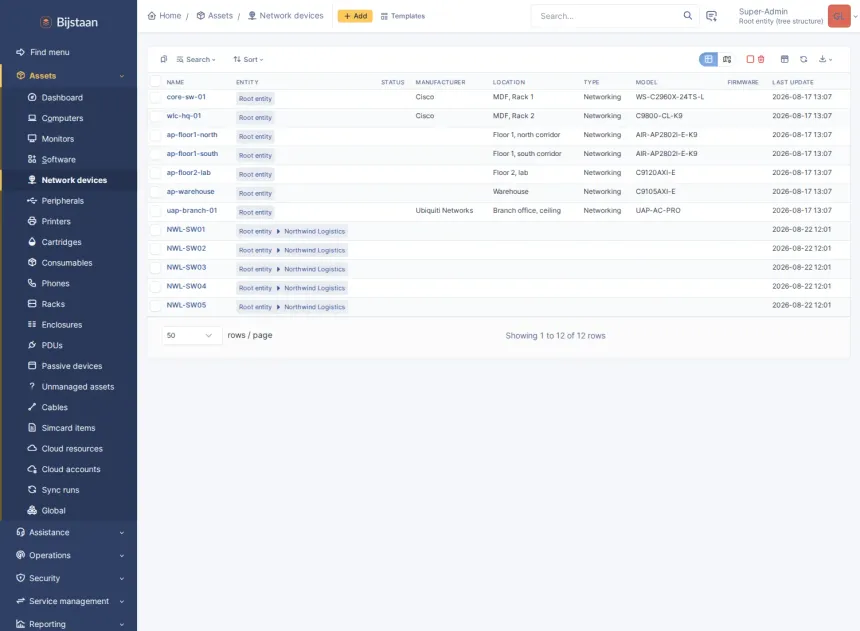Open the Sort dropdown
Image resolution: width=860 pixels, height=631 pixels.
[x=248, y=59]
